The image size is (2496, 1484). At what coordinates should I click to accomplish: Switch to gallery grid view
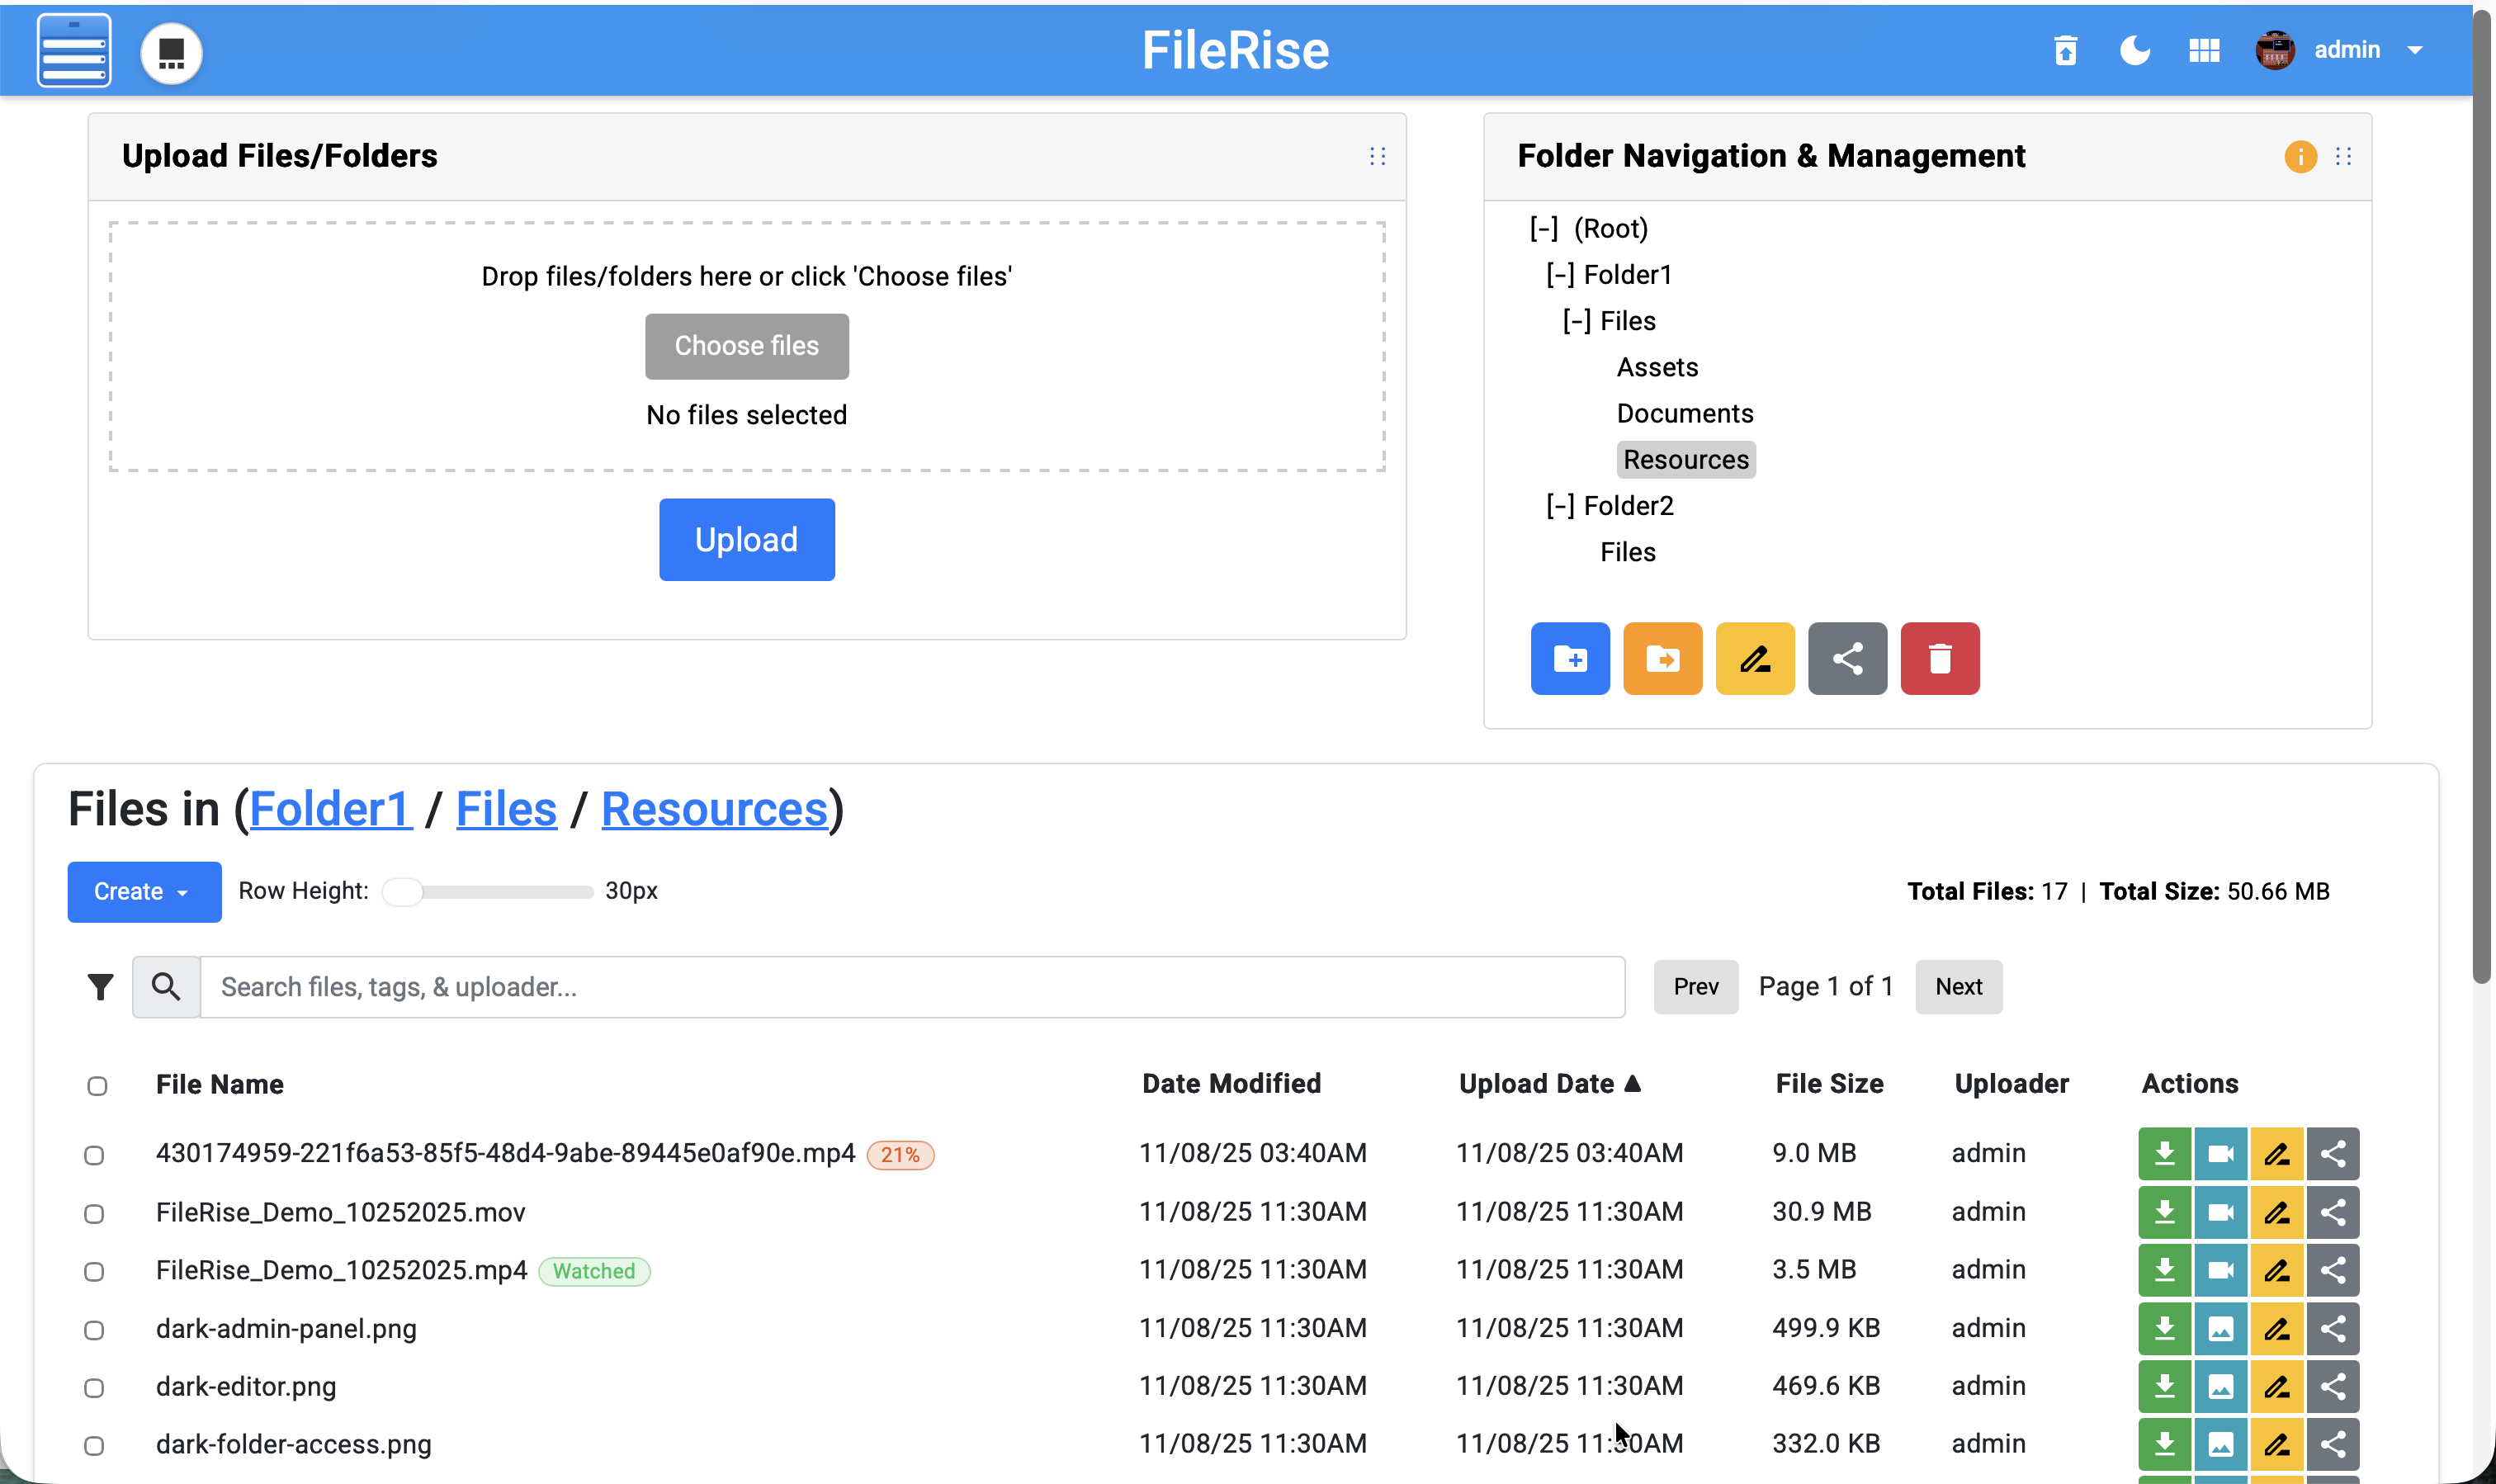pos(2204,50)
